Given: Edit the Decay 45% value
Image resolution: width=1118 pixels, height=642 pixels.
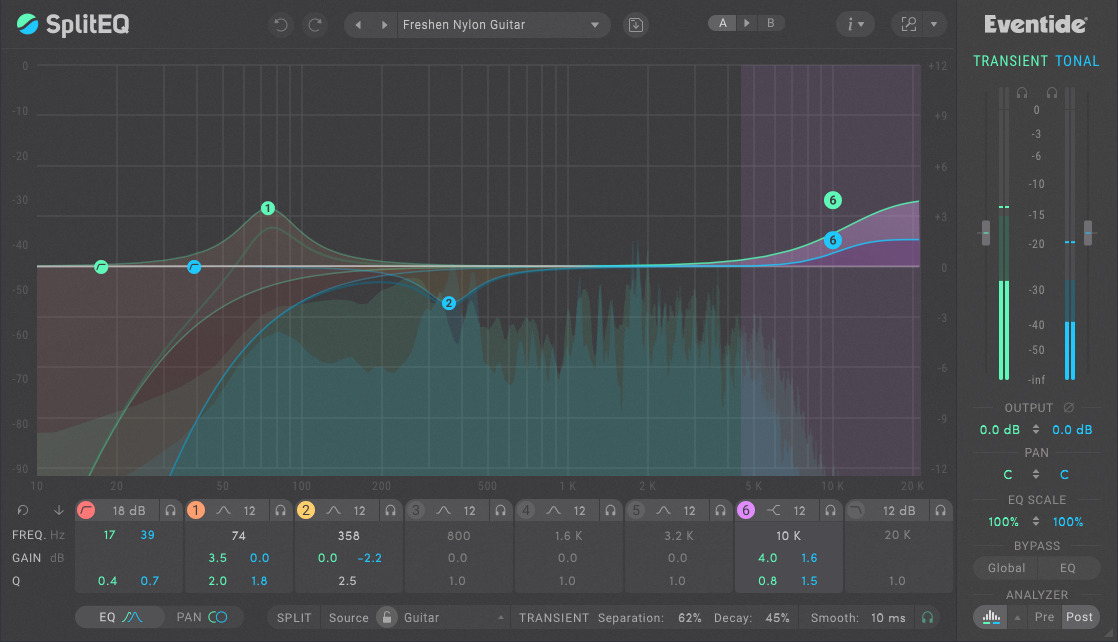Looking at the screenshot, I should click(x=777, y=618).
